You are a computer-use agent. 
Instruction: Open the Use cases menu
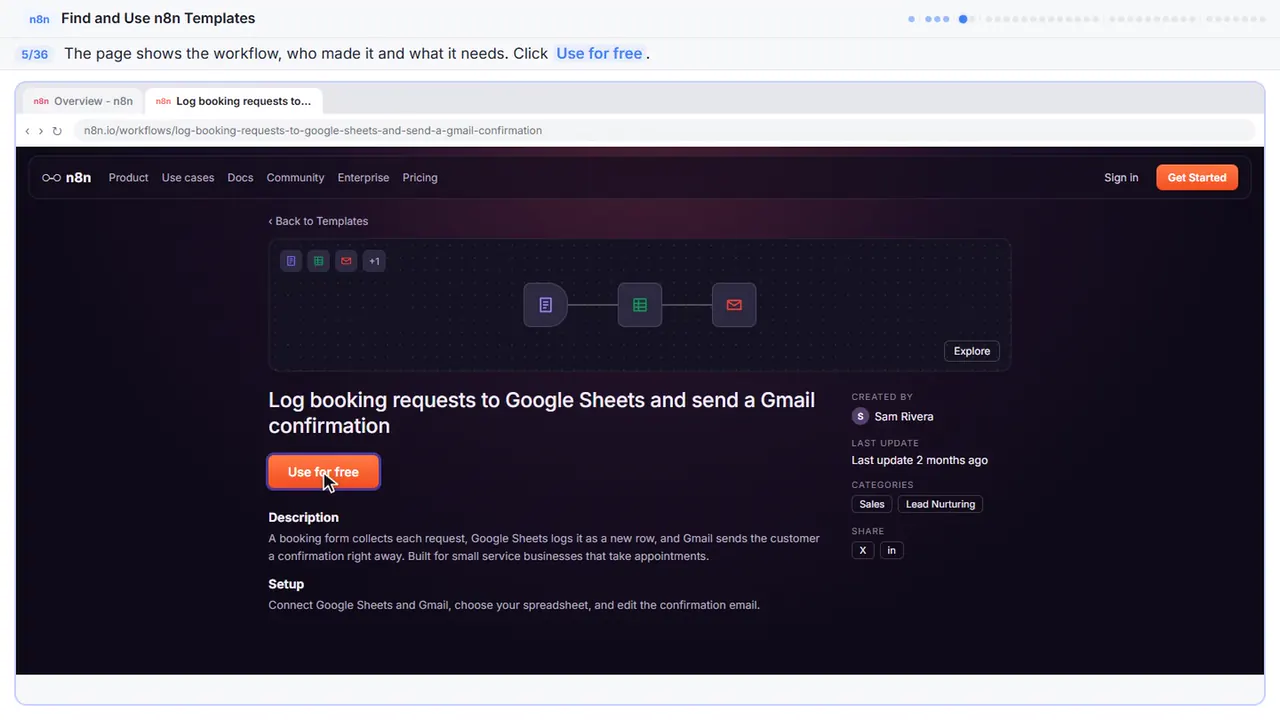pyautogui.click(x=188, y=177)
